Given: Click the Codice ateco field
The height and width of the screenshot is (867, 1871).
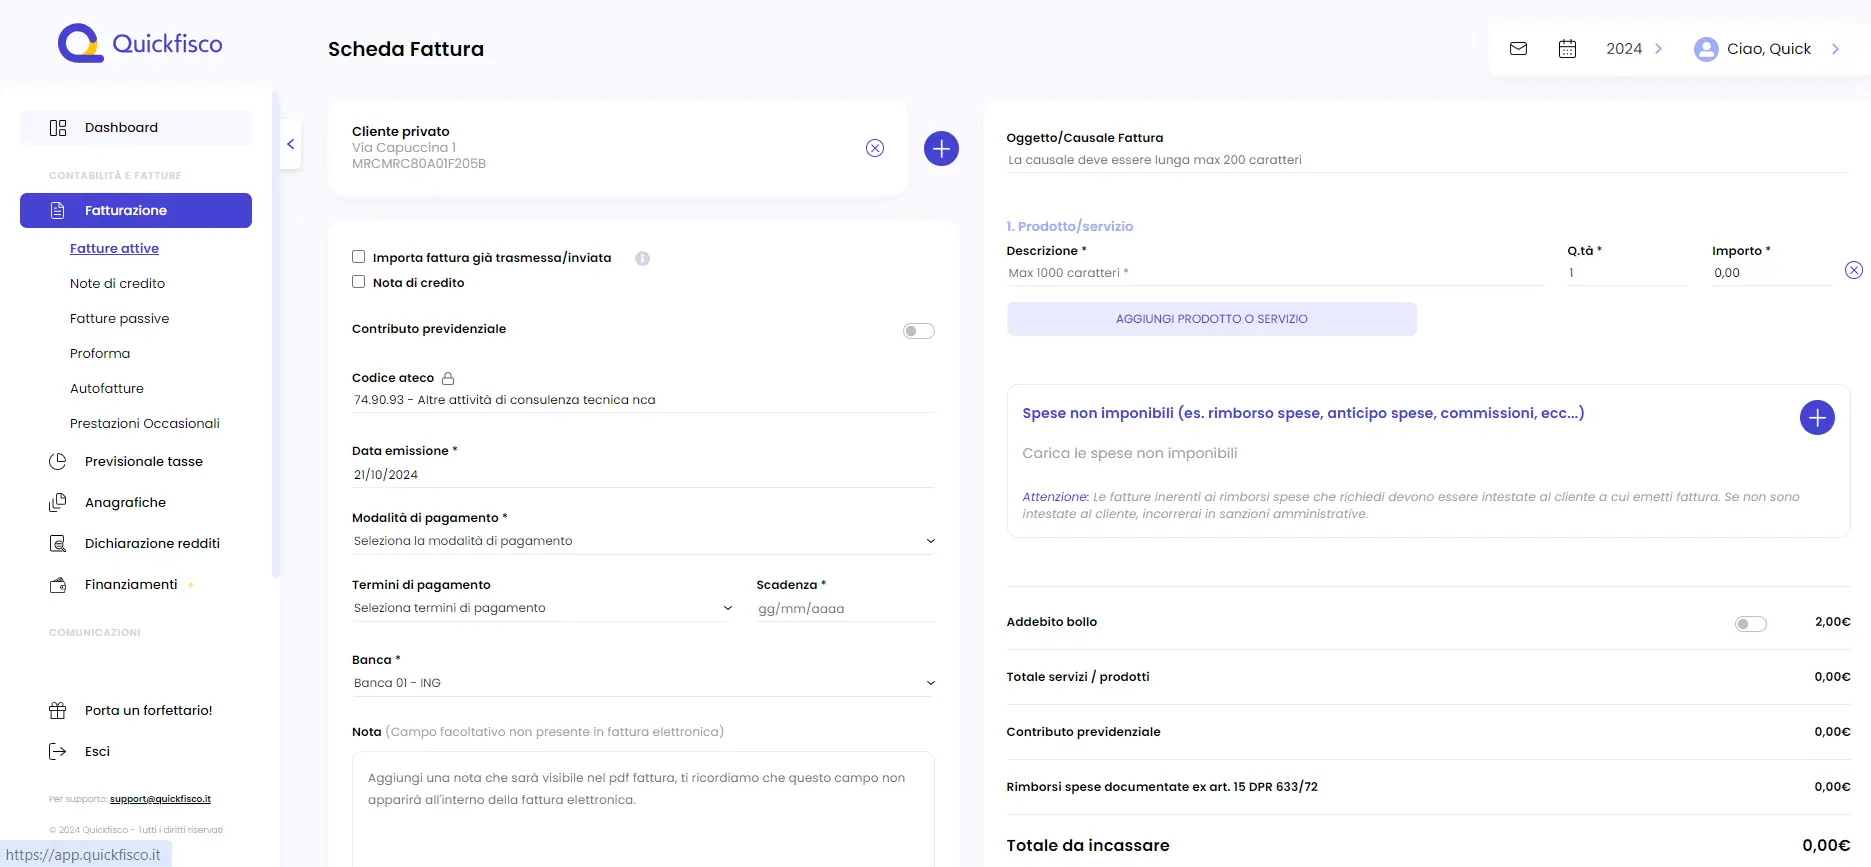Looking at the screenshot, I should 643,400.
